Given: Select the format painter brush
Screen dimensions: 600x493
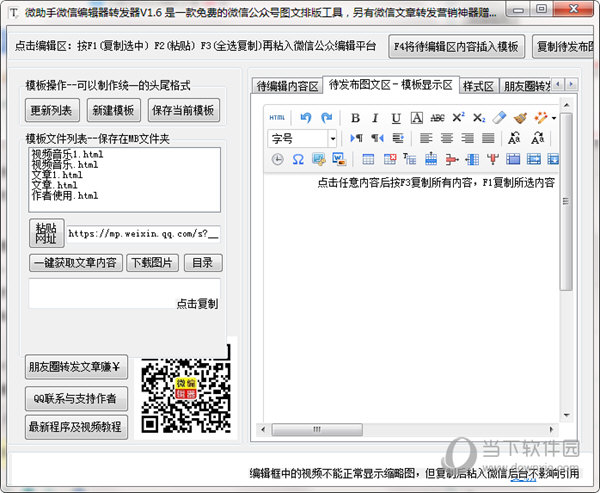Looking at the screenshot, I should [520, 118].
